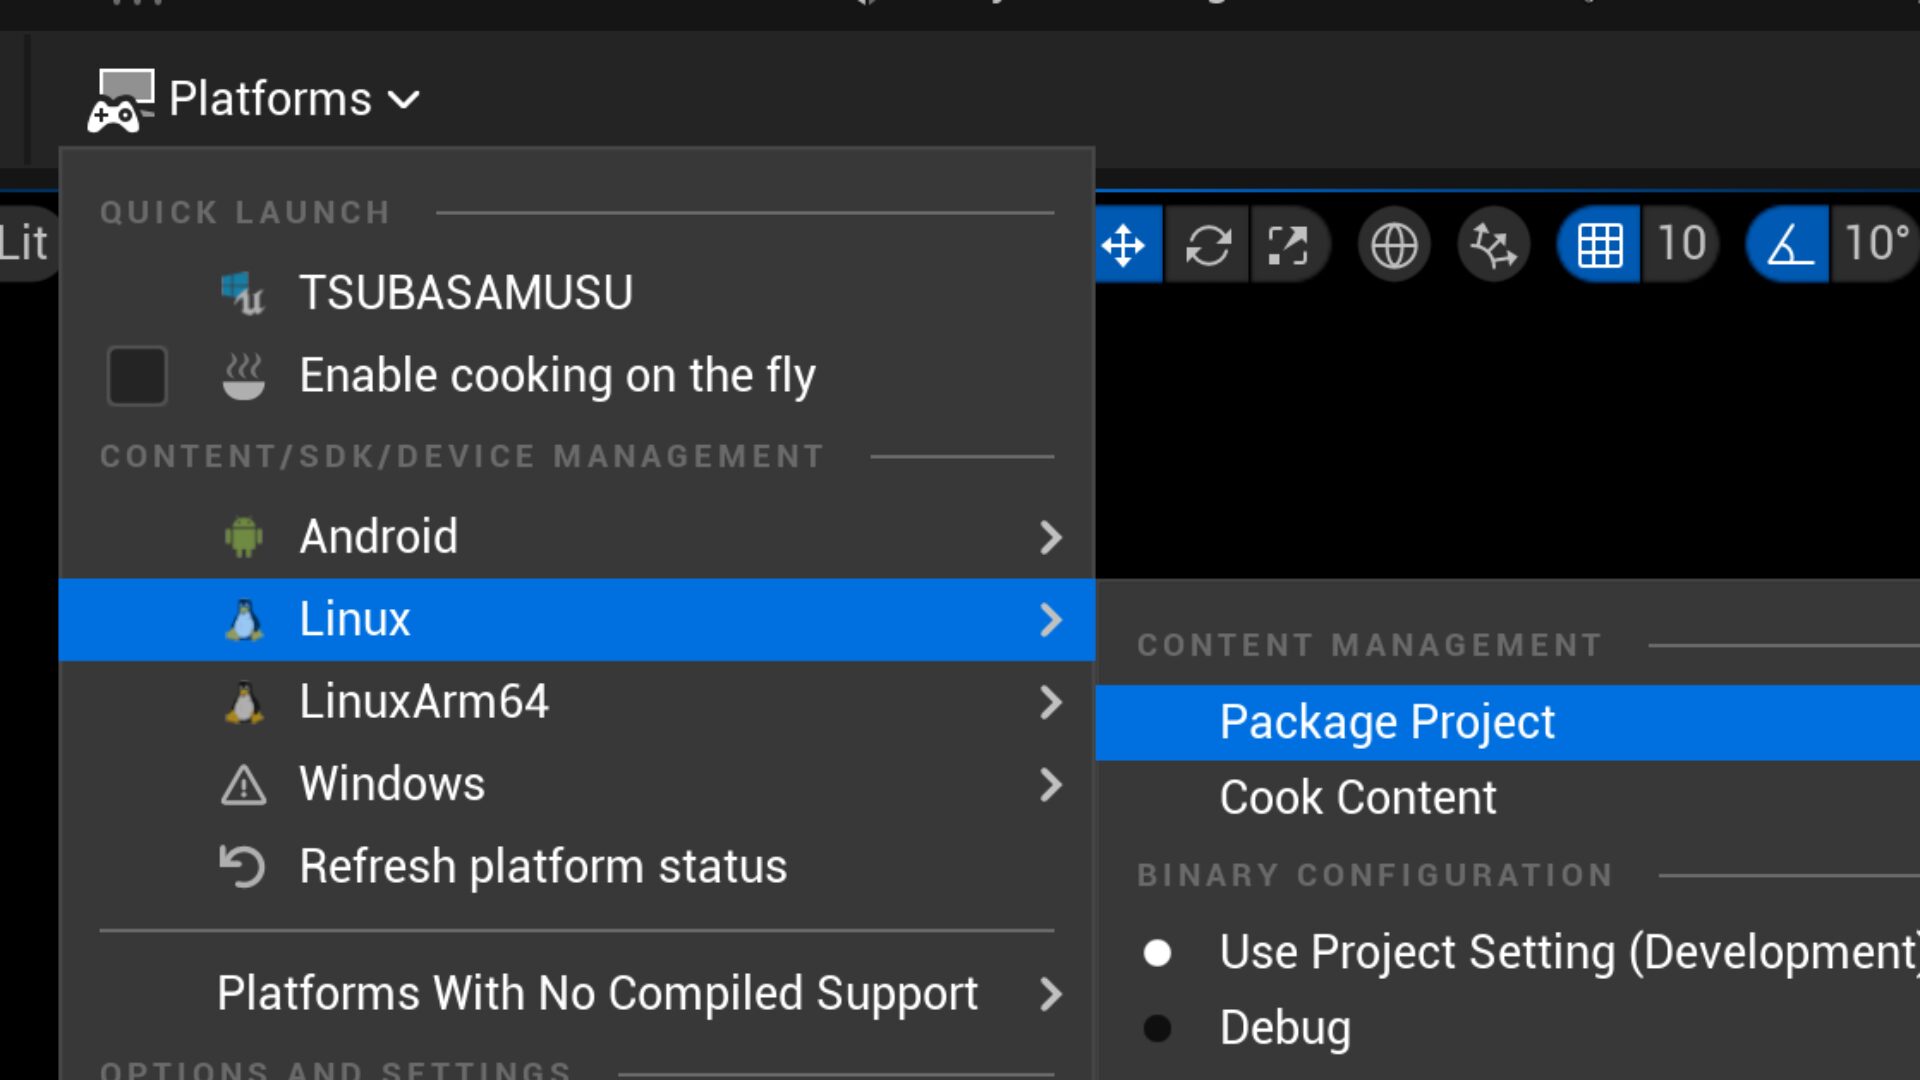Enable cooking on the fly checkbox
The width and height of the screenshot is (1920, 1080).
point(137,376)
